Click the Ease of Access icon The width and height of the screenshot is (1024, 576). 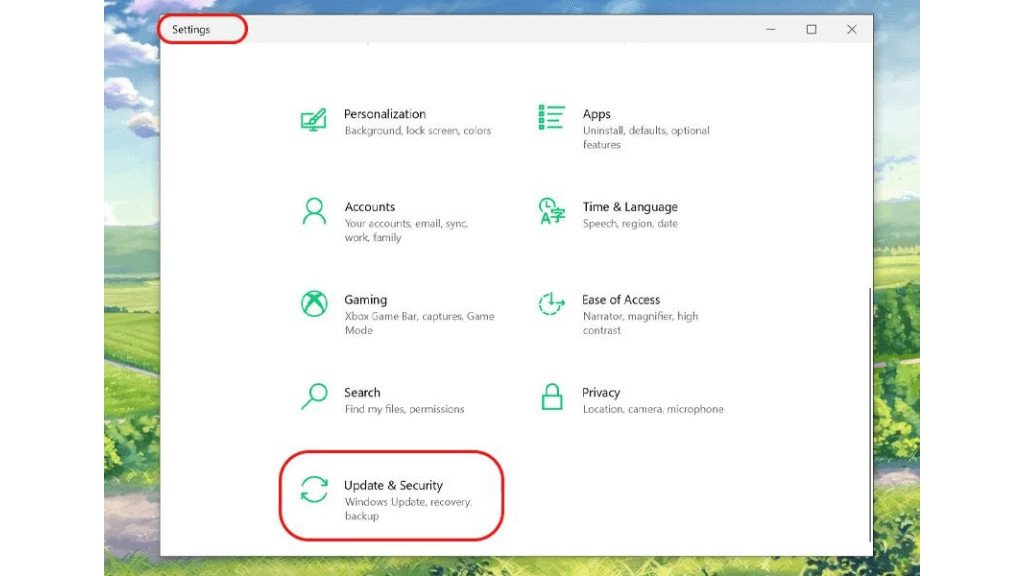pyautogui.click(x=550, y=304)
